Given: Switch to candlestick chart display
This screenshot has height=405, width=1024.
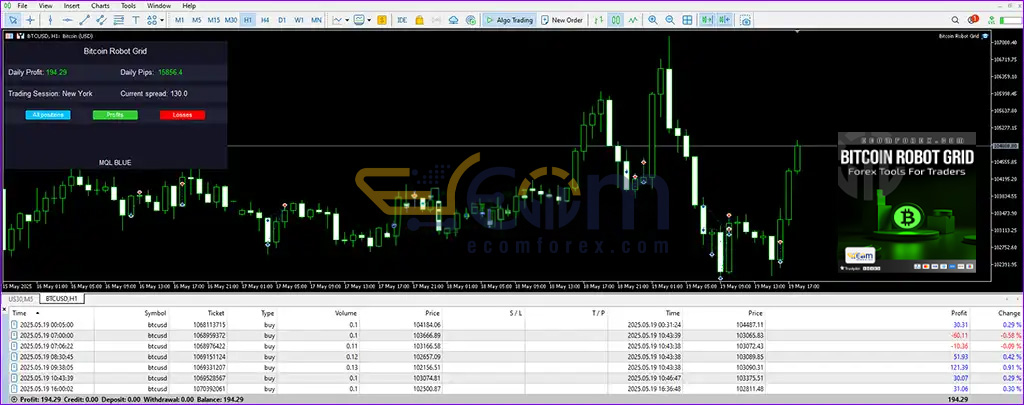Looking at the screenshot, I should pyautogui.click(x=616, y=20).
